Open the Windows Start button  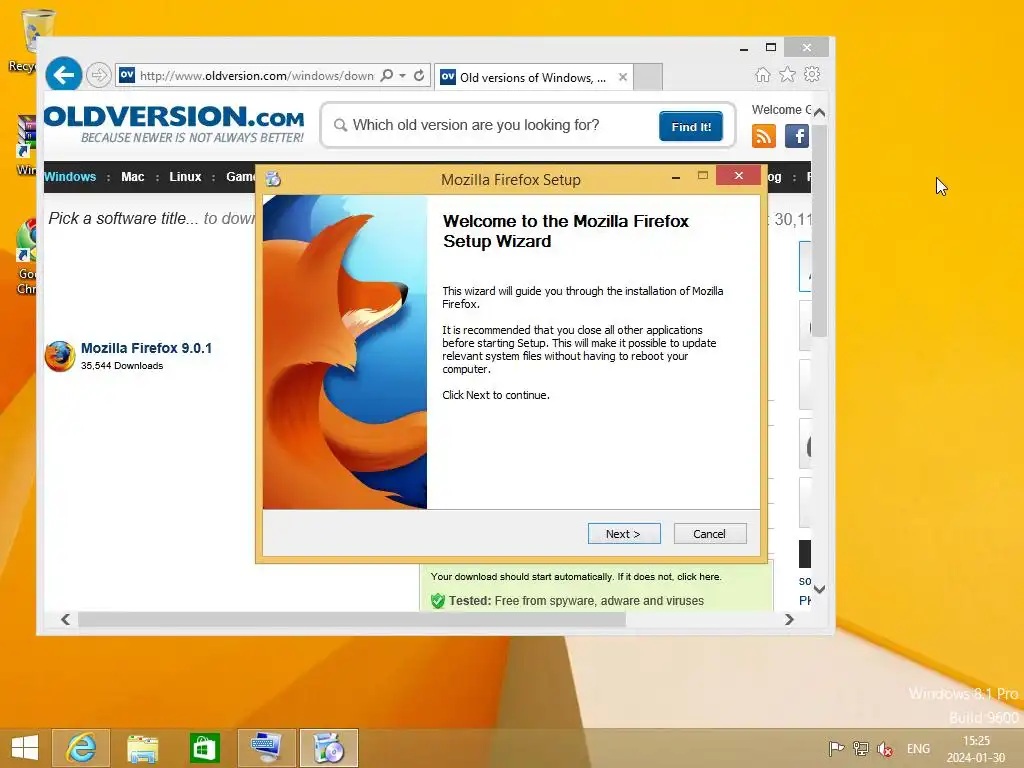click(25, 748)
